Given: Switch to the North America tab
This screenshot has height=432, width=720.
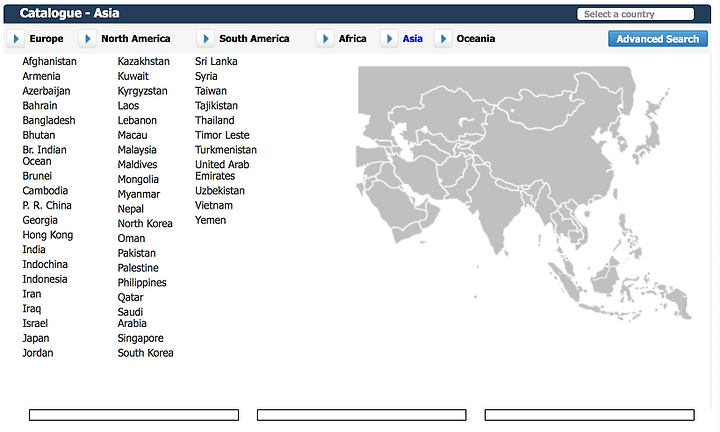Looking at the screenshot, I should click(x=136, y=39).
